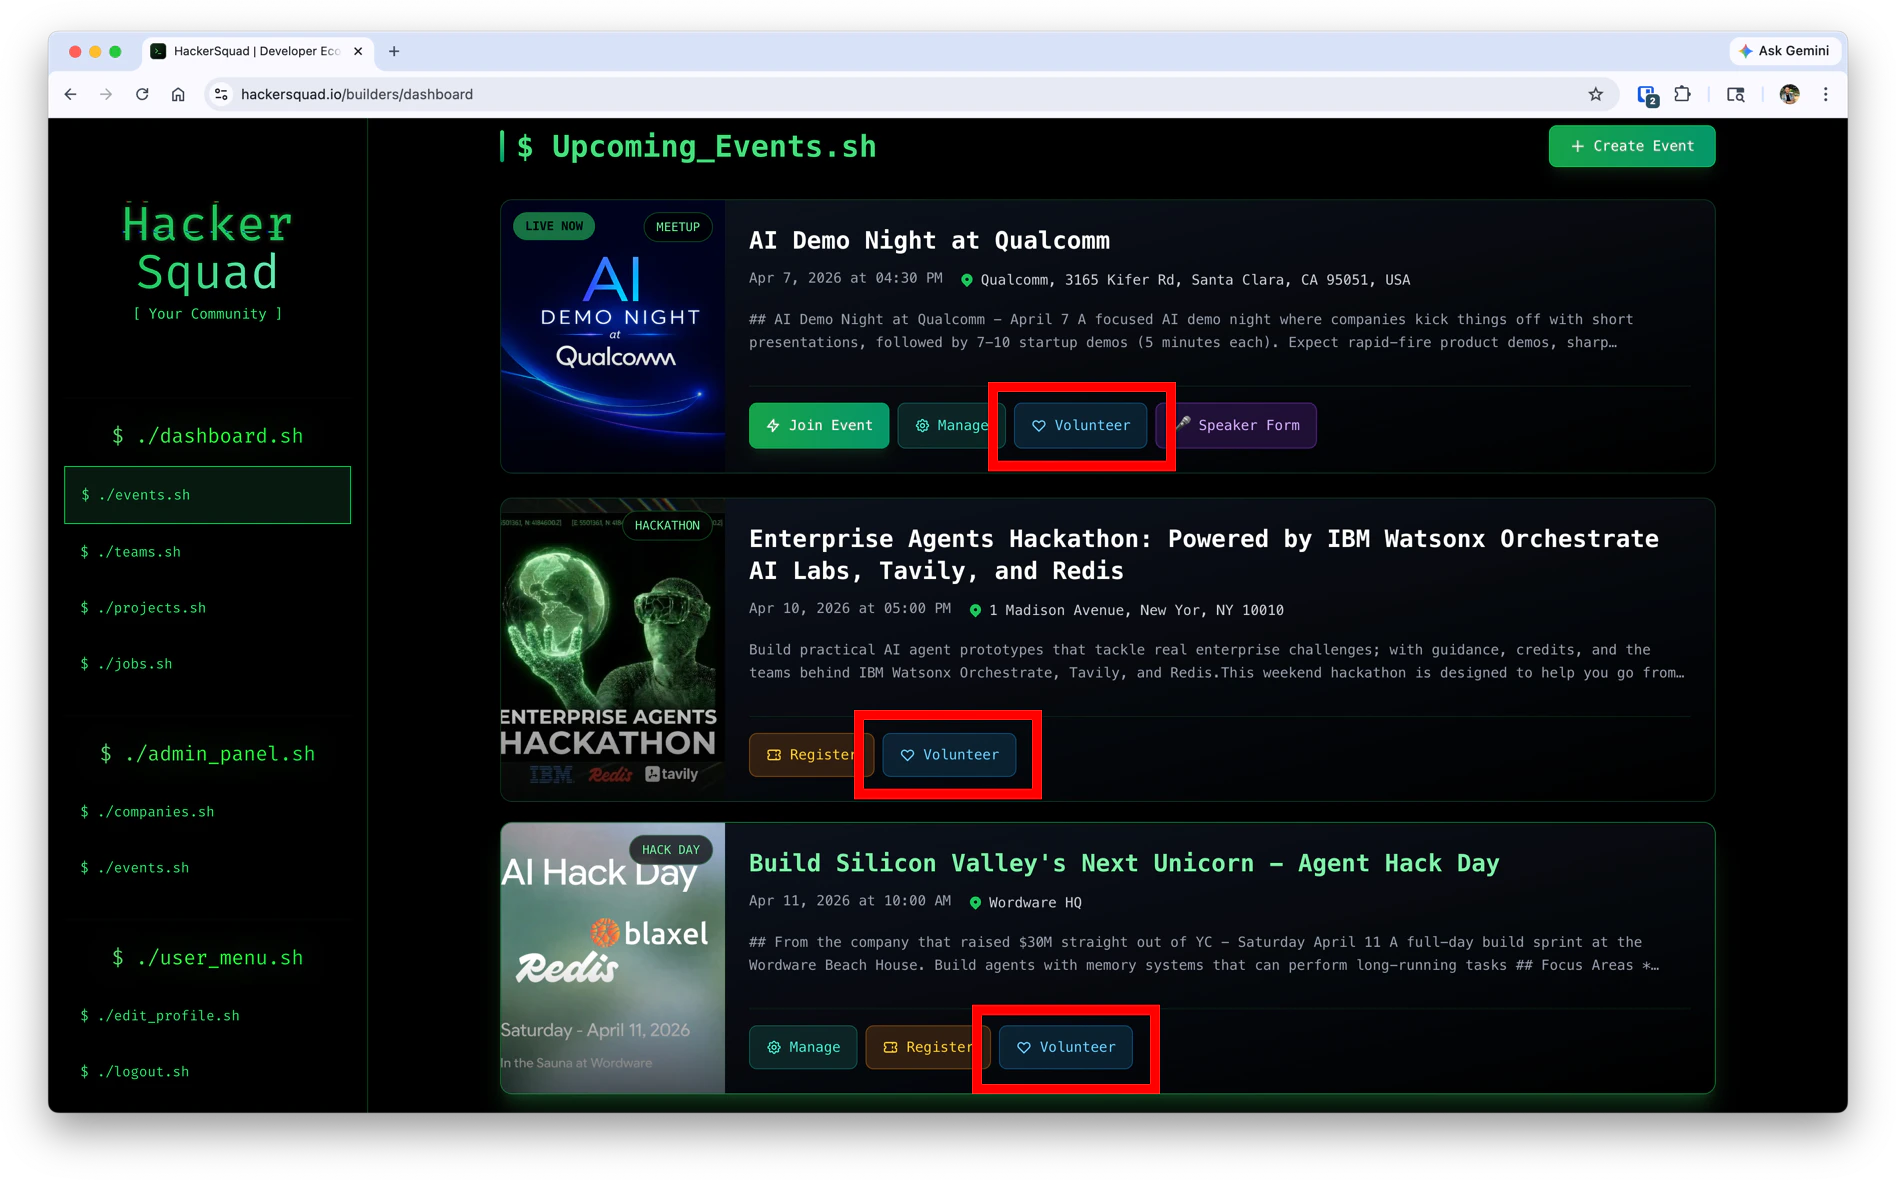Viewport: 1896px width, 1180px height.
Task: Open ./projects.sh in the sidebar
Action: pos(207,608)
